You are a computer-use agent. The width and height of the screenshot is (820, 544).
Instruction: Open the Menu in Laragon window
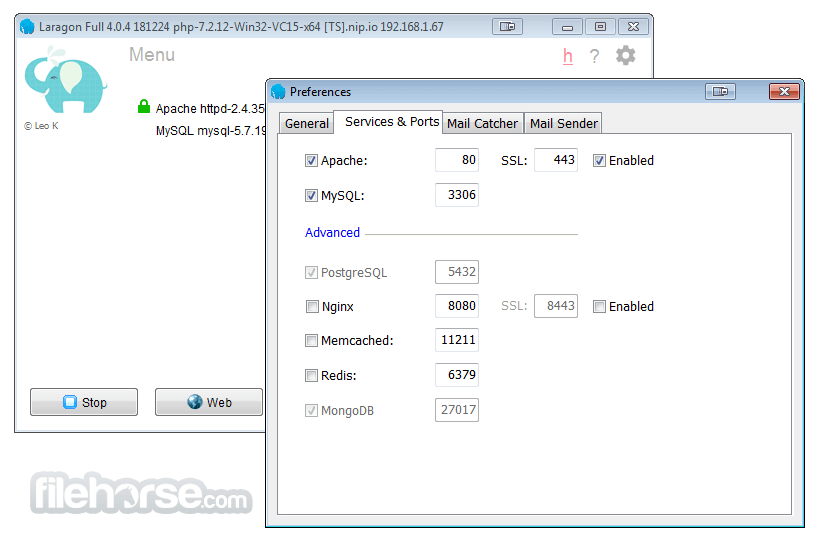[152, 54]
